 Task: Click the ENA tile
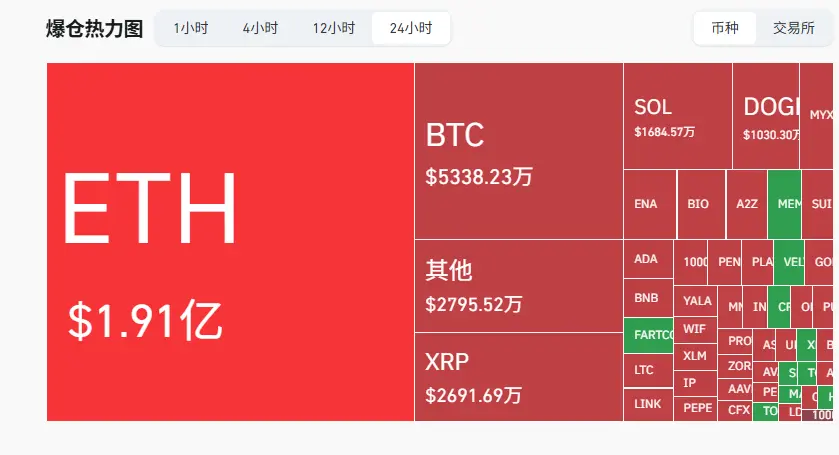click(x=650, y=204)
